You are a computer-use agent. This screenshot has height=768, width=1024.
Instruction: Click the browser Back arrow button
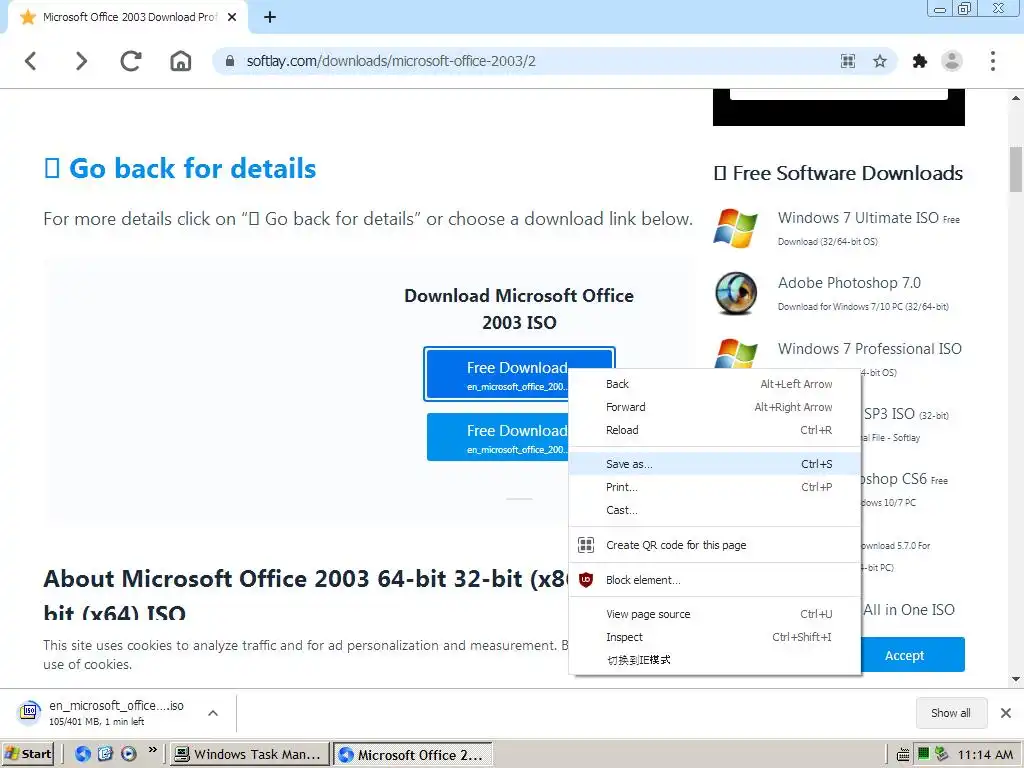click(31, 61)
